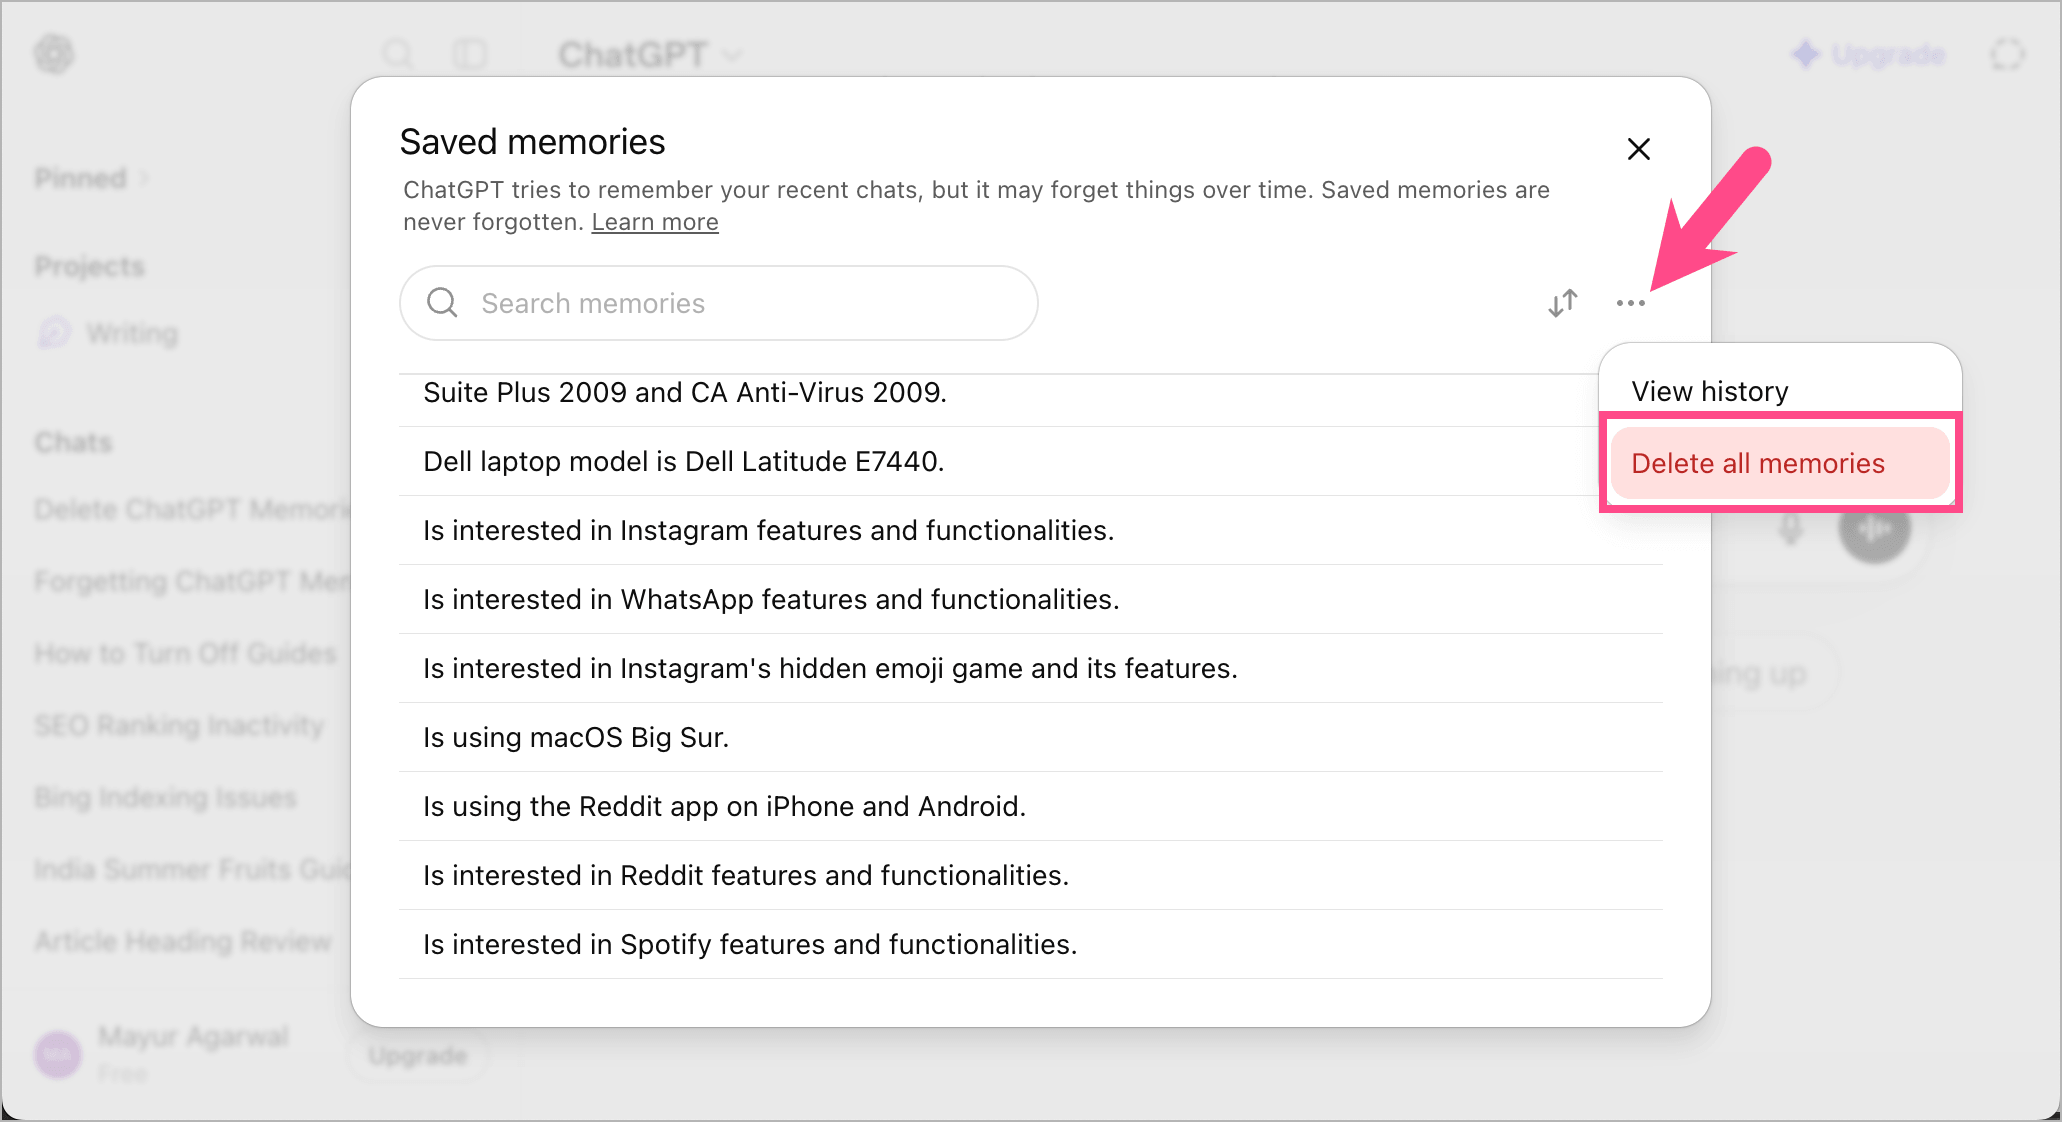This screenshot has width=2062, height=1122.
Task: Toggle the sidebar panel icon
Action: tap(469, 54)
